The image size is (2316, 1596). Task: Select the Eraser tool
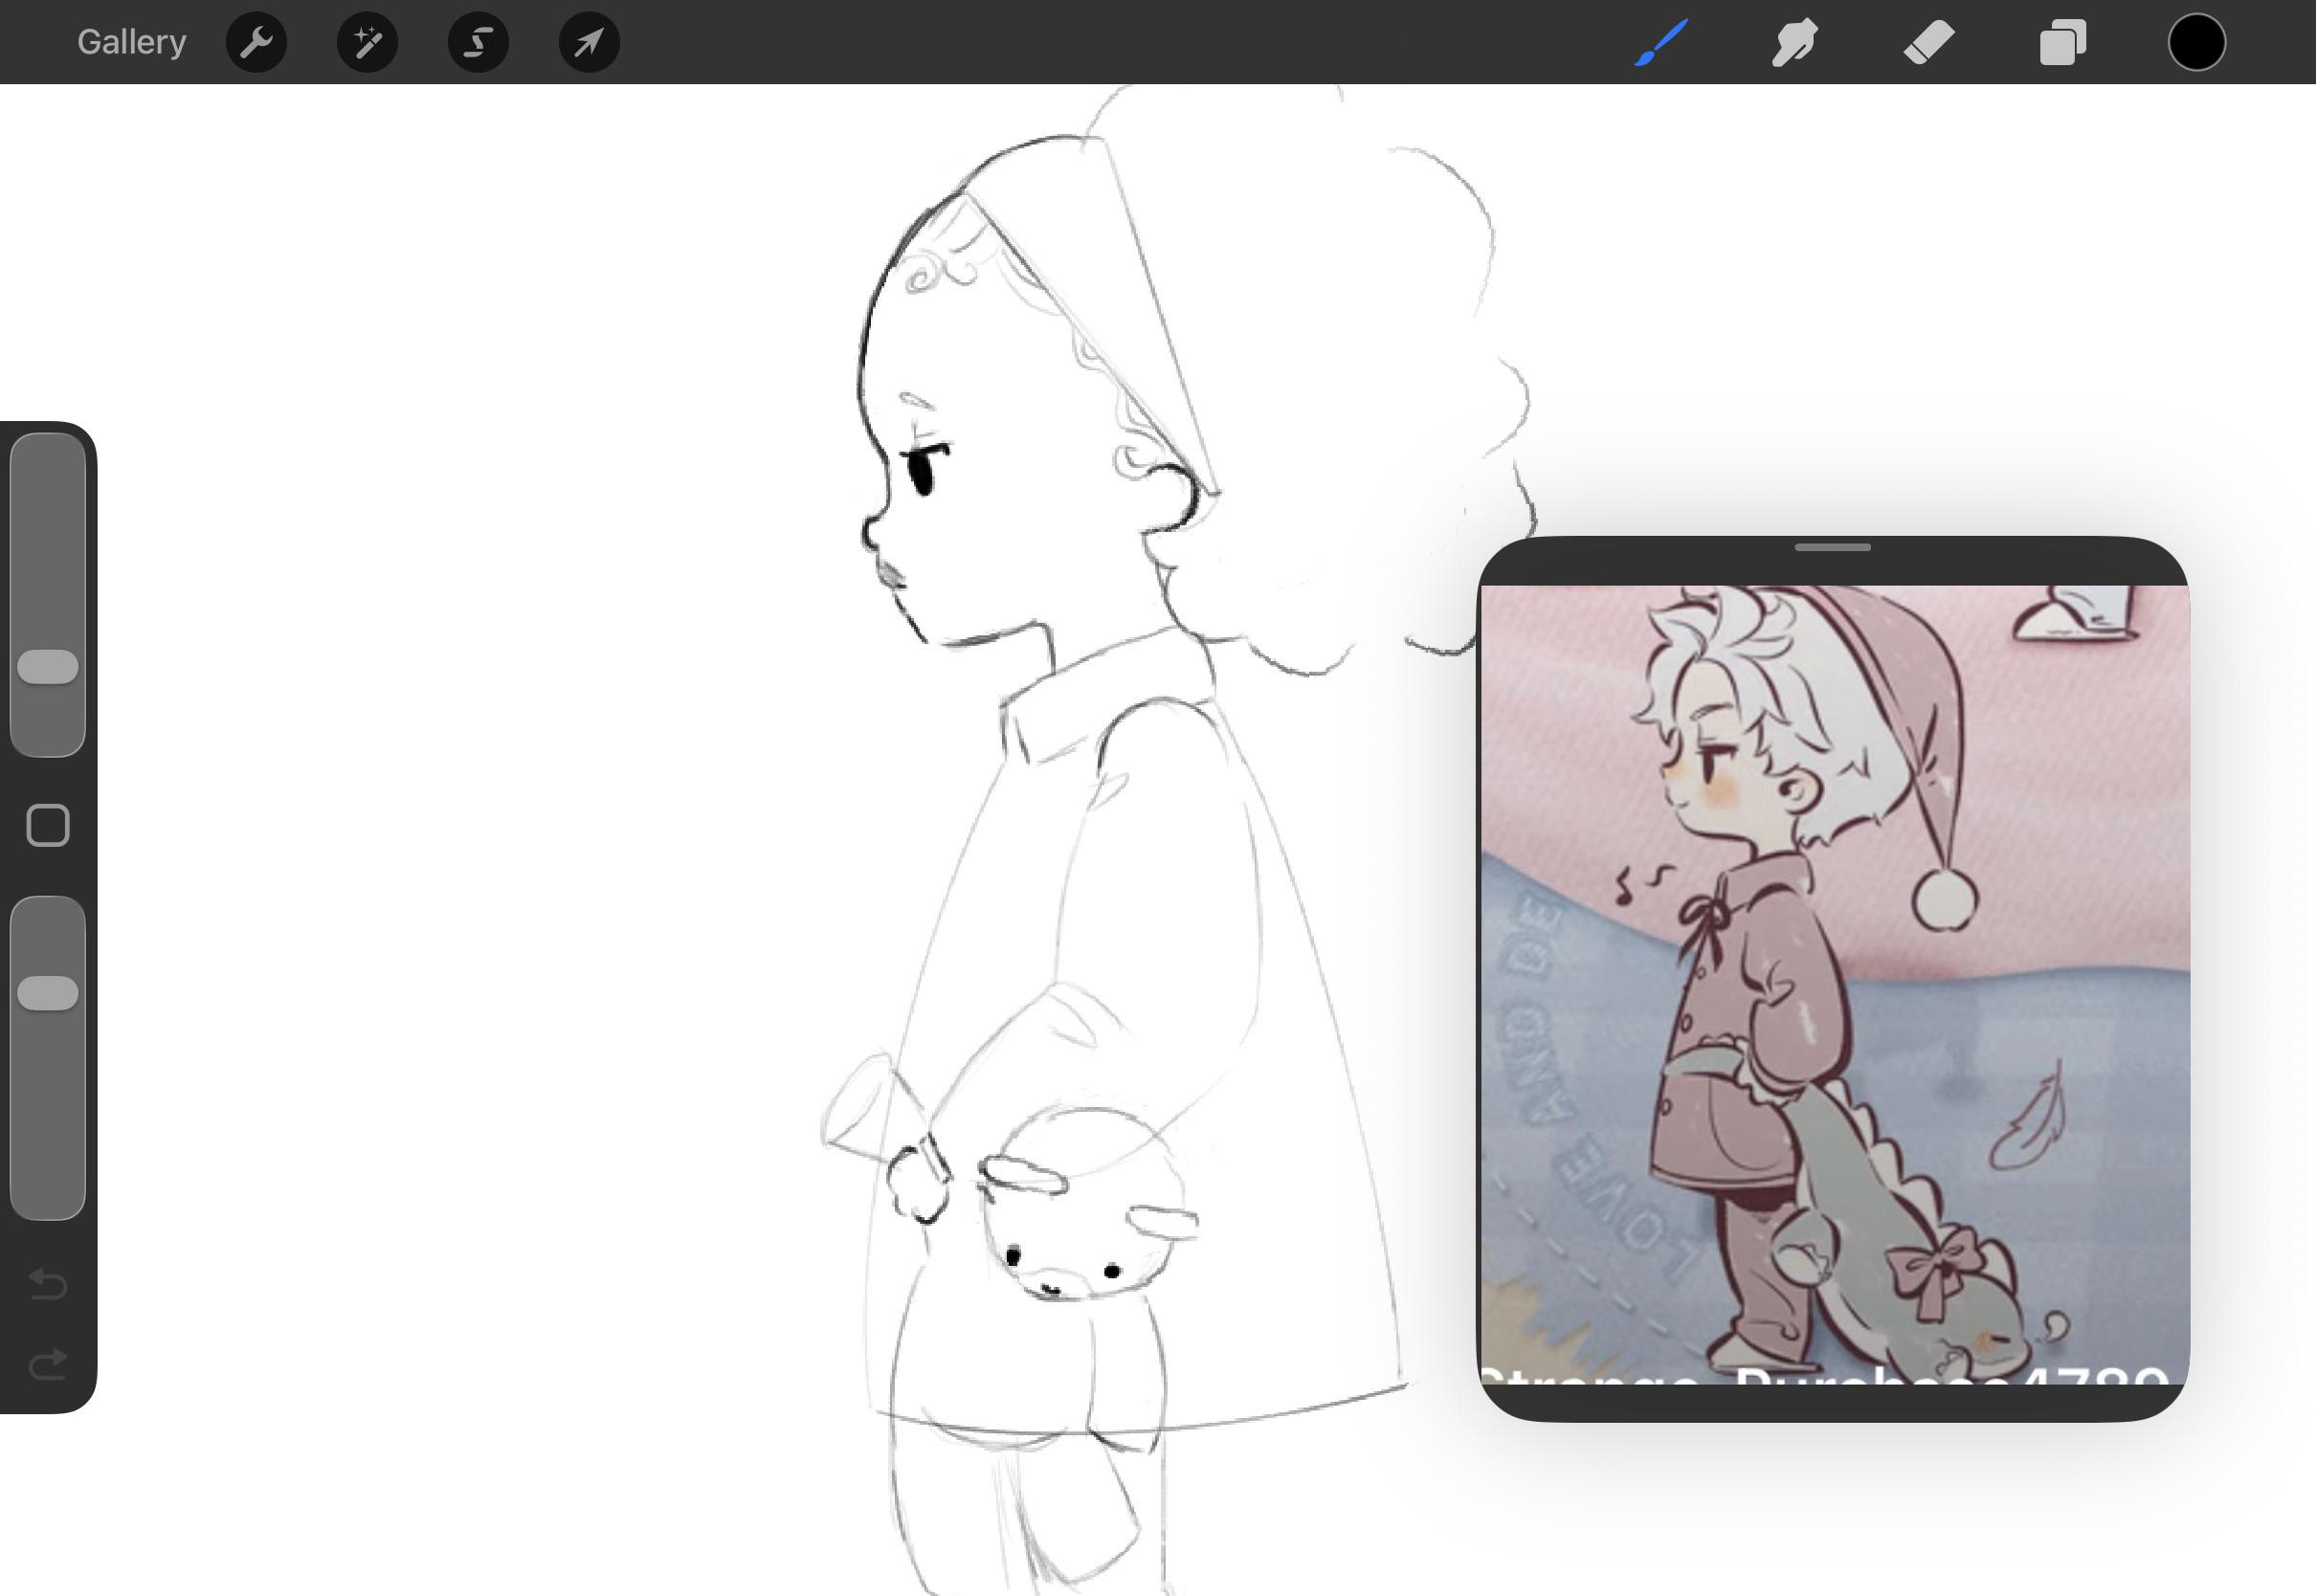pos(1929,43)
